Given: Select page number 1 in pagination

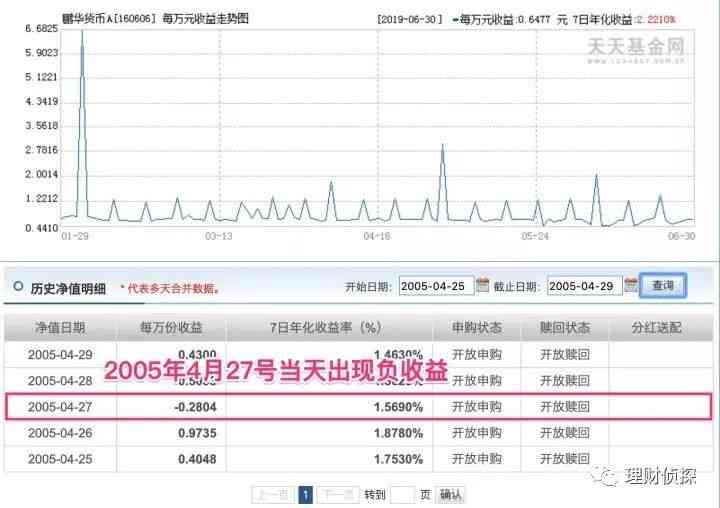Looking at the screenshot, I should [306, 494].
